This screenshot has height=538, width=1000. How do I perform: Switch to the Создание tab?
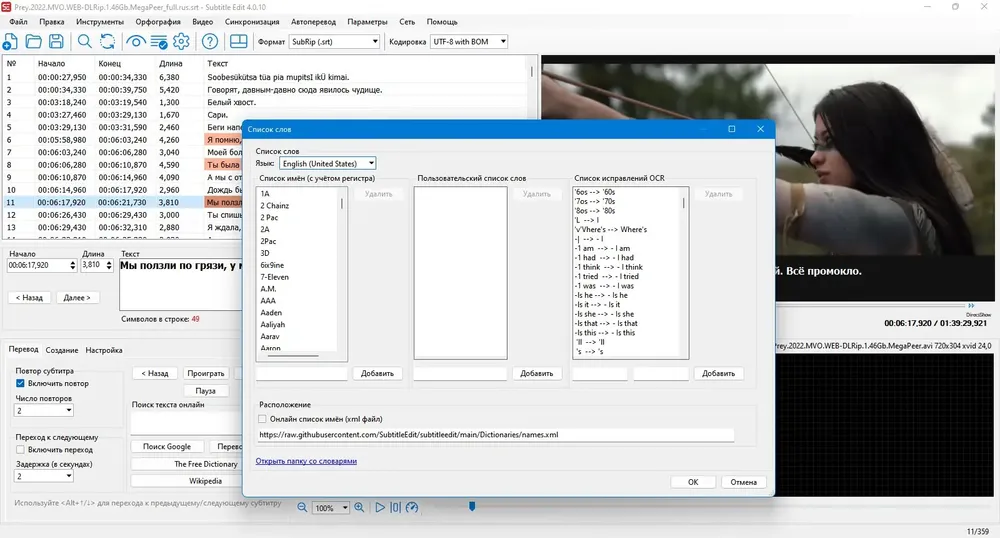coord(62,350)
